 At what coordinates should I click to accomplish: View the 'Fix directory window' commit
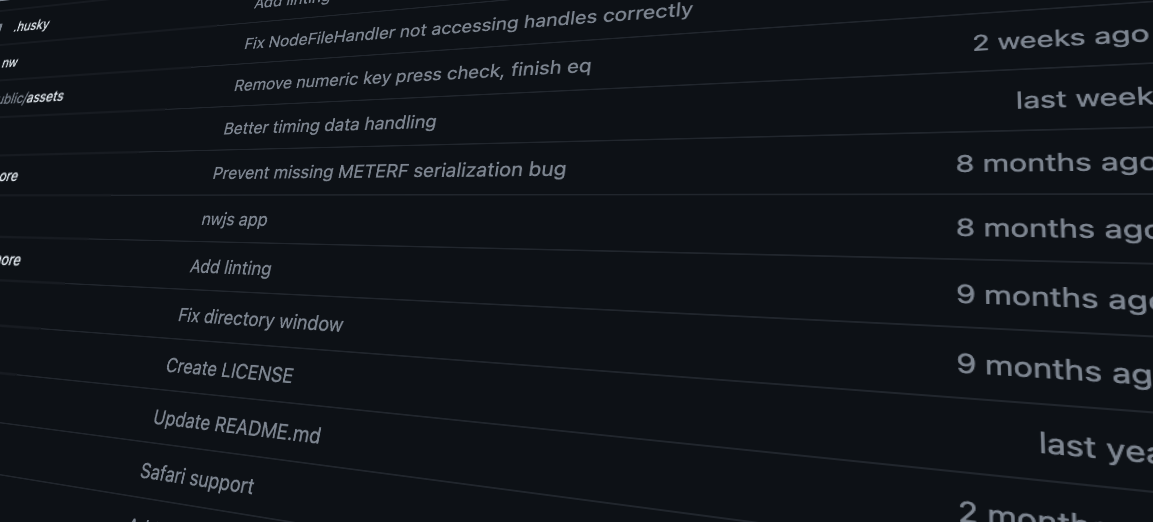coord(260,320)
